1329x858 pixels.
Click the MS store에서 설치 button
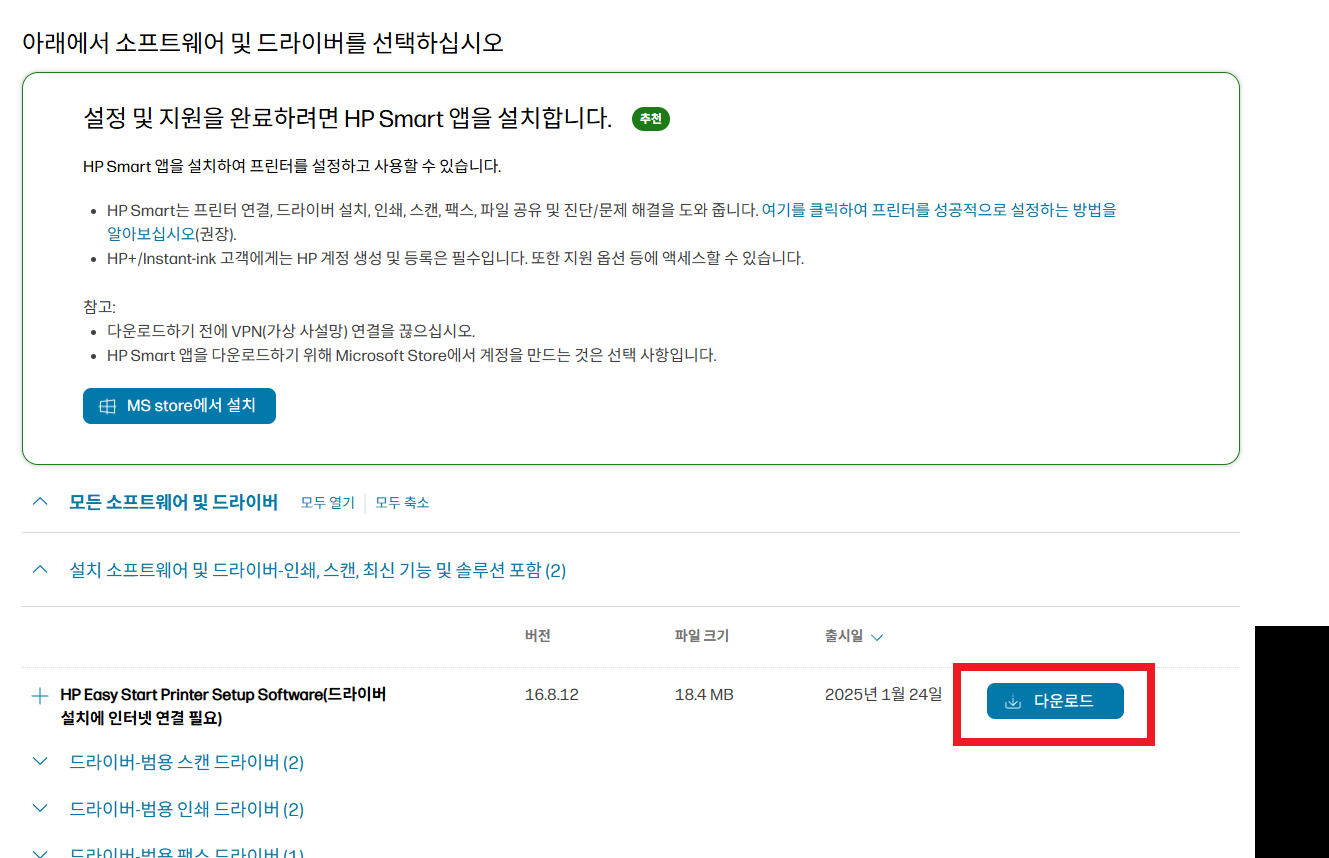point(179,406)
